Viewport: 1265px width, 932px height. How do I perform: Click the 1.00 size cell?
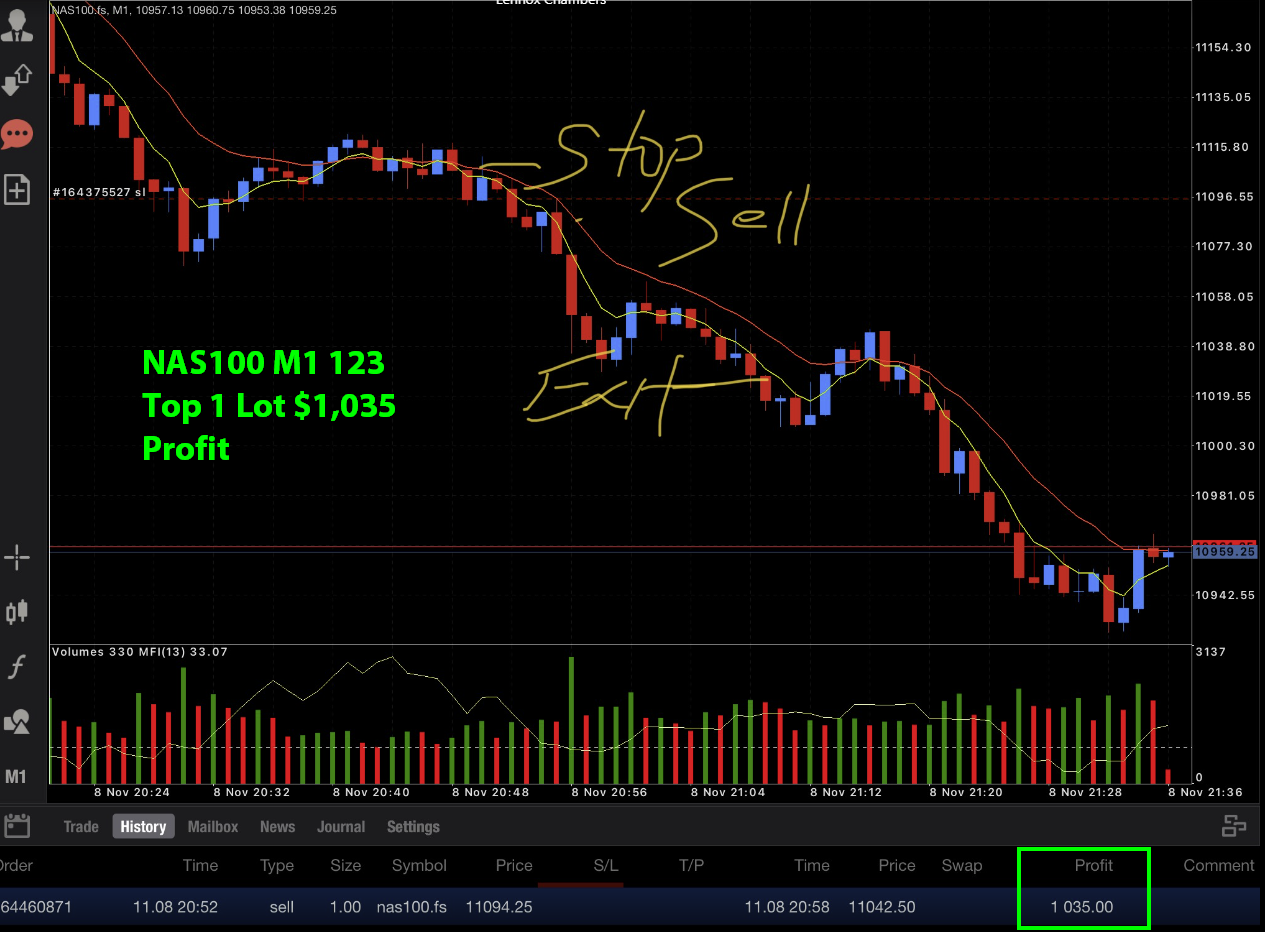pos(346,908)
